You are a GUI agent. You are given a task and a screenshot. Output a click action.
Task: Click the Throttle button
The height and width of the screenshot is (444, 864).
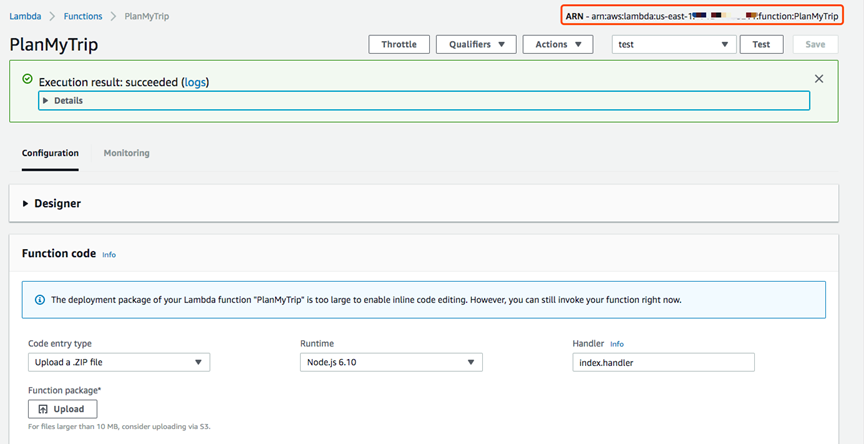tap(399, 44)
